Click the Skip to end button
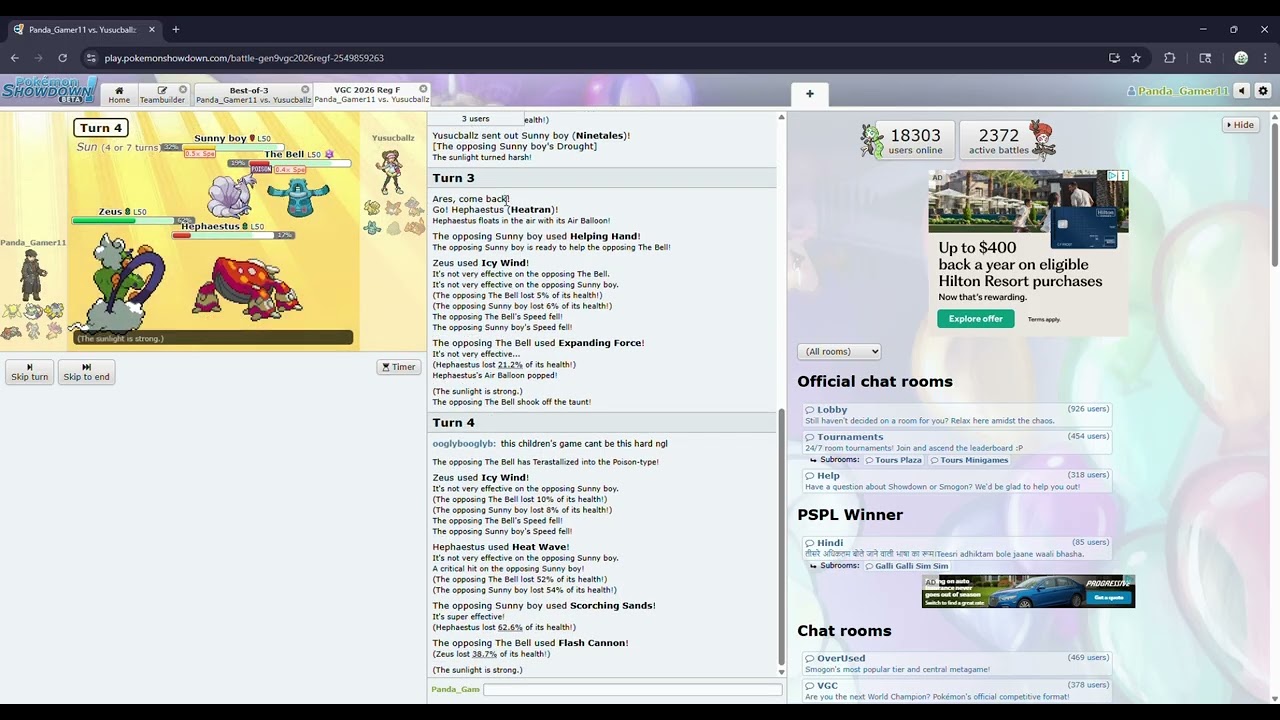 pyautogui.click(x=86, y=372)
